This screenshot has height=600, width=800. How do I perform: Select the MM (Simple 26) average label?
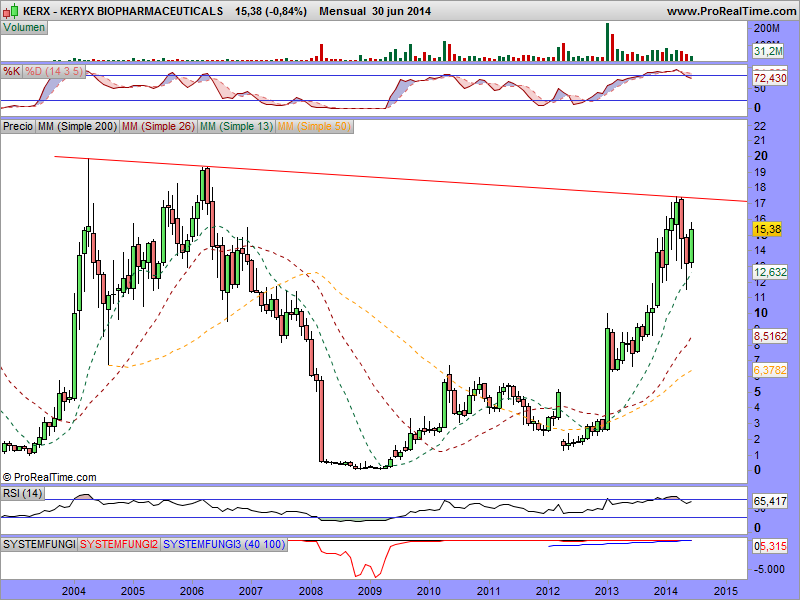coord(158,126)
